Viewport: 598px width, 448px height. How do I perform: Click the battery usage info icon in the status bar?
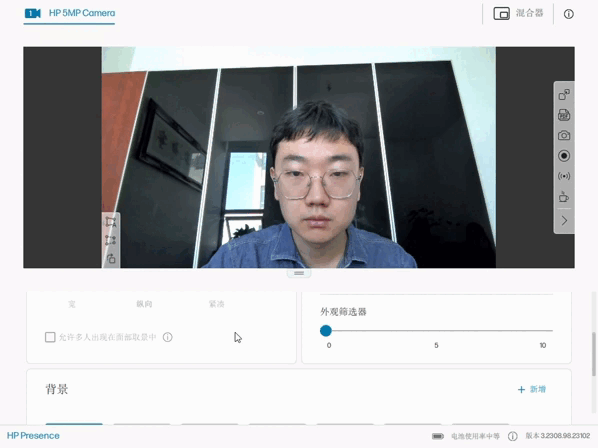pos(513,436)
